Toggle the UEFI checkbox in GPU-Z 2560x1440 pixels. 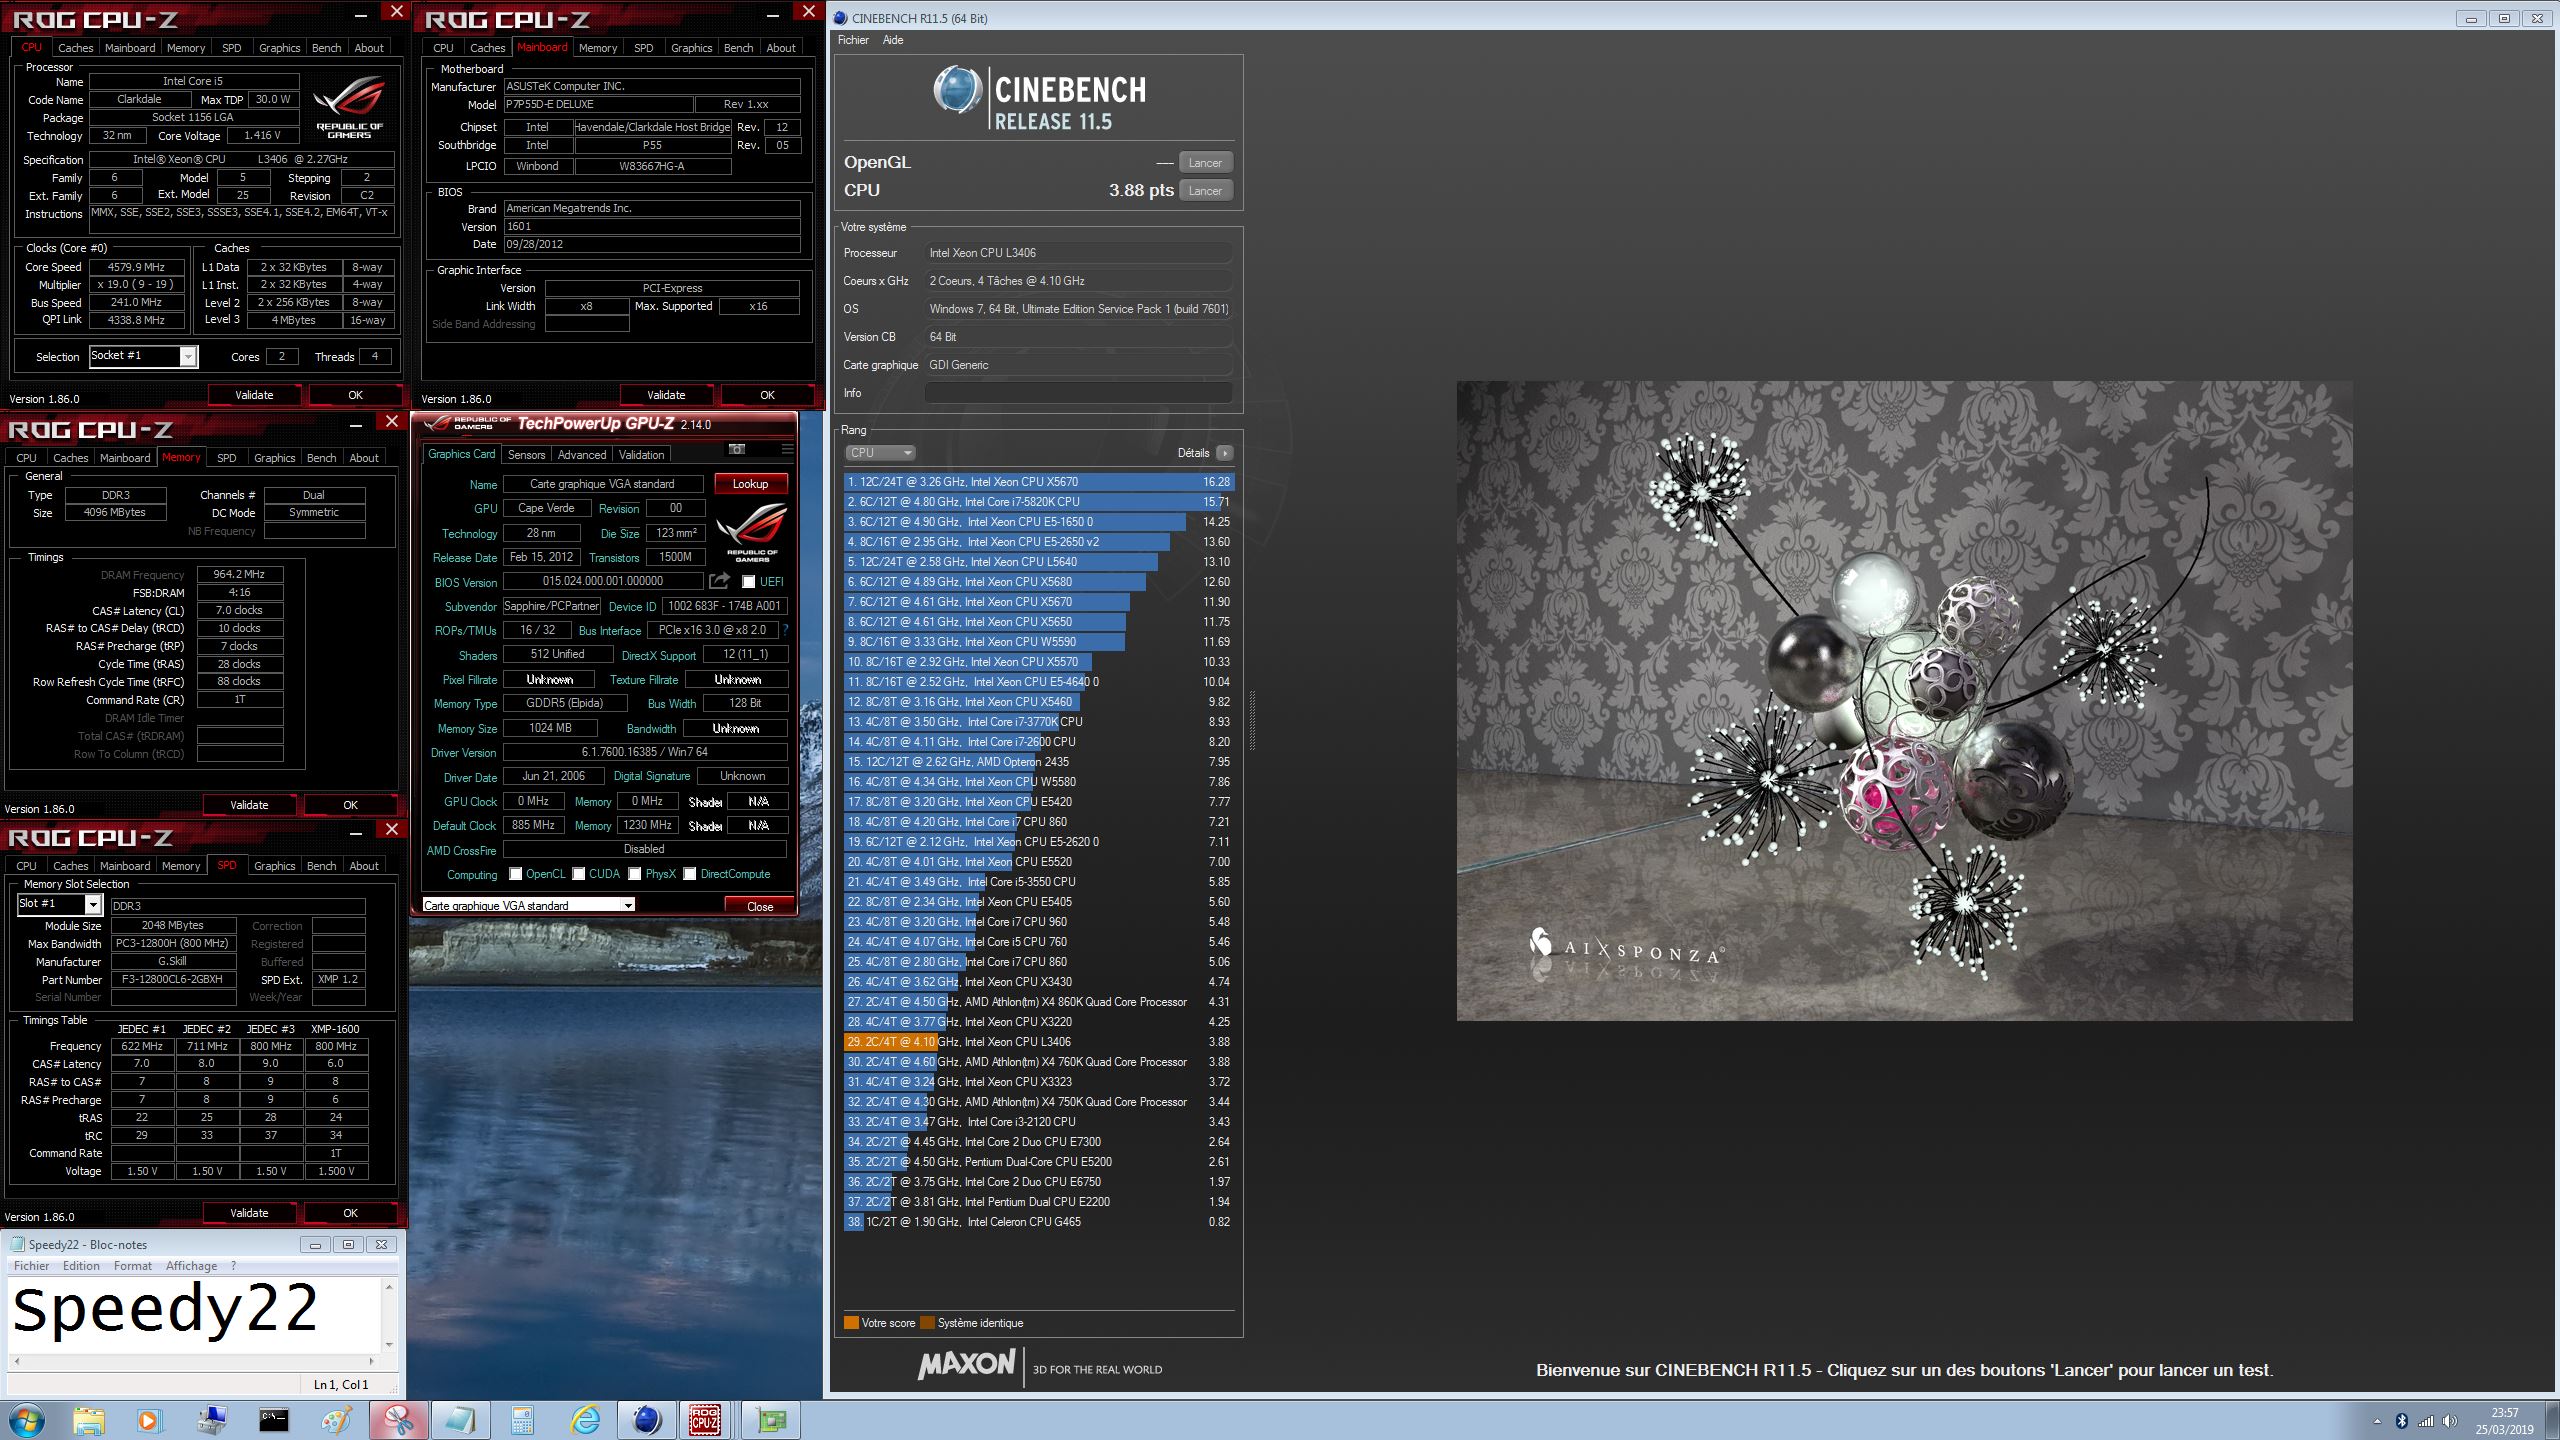pos(748,582)
